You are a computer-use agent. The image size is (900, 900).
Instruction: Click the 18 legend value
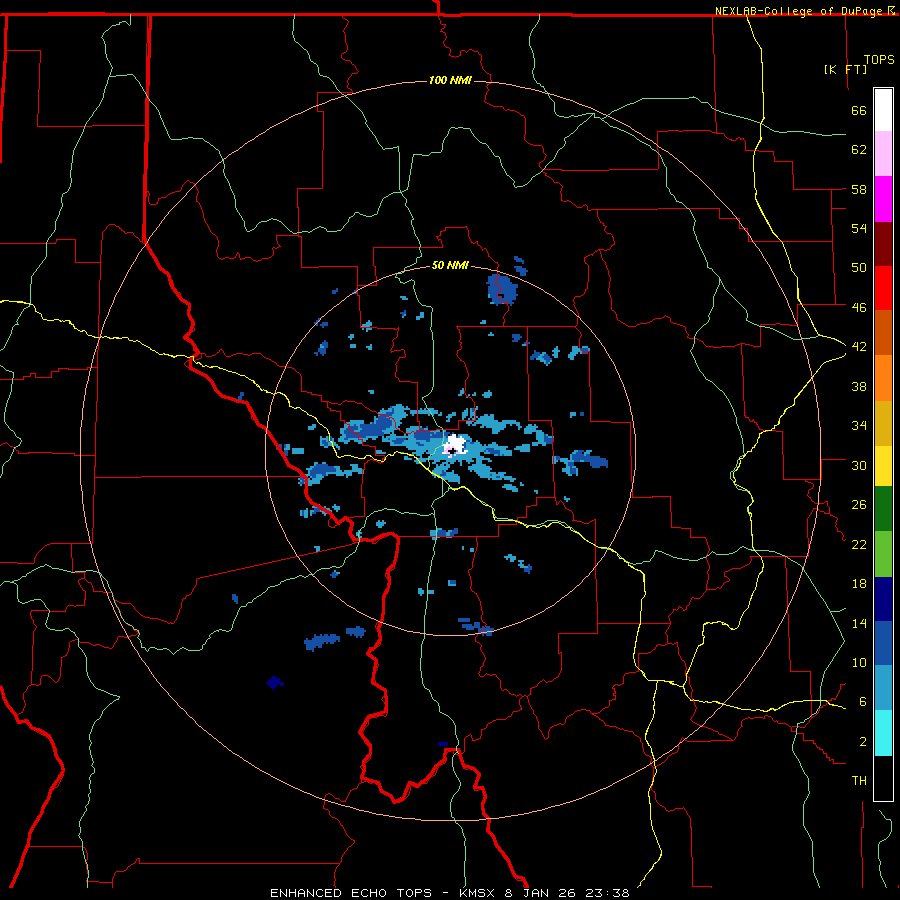[859, 584]
